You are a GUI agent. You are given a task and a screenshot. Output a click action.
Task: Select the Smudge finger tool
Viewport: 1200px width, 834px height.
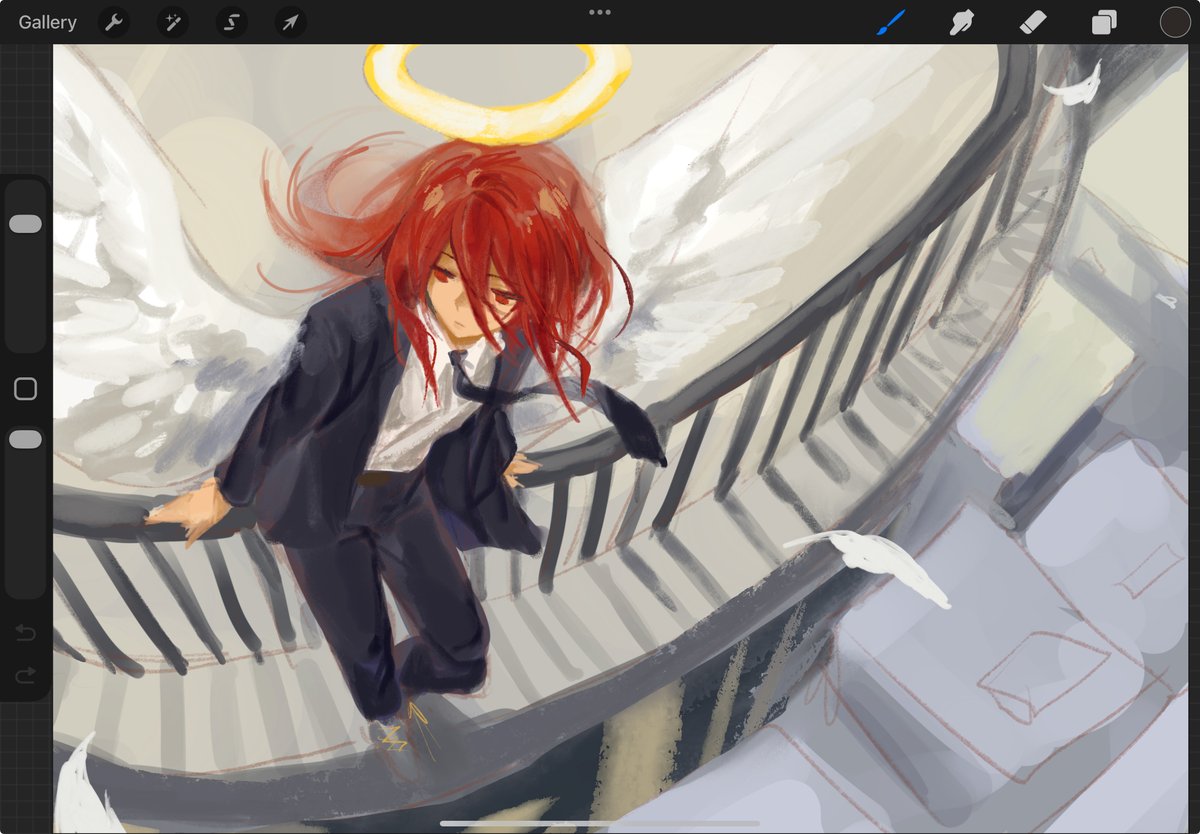[962, 22]
